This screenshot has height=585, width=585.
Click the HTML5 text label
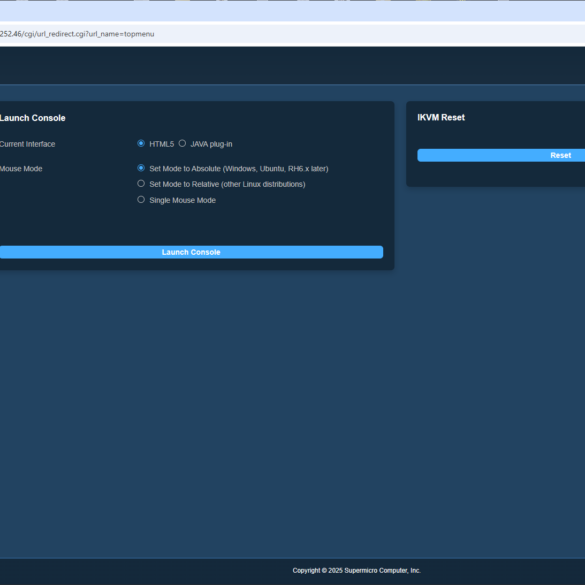162,144
